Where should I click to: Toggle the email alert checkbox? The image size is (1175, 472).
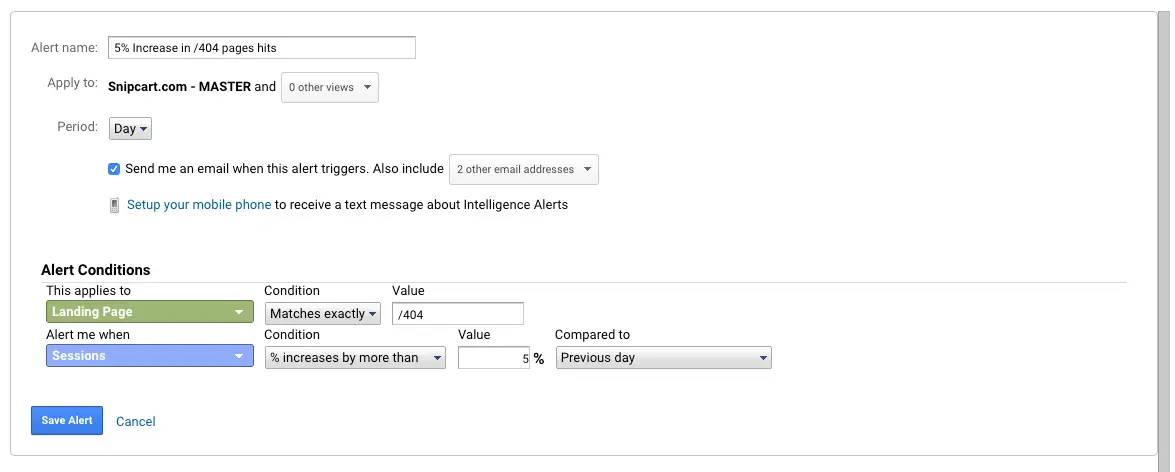tap(115, 169)
